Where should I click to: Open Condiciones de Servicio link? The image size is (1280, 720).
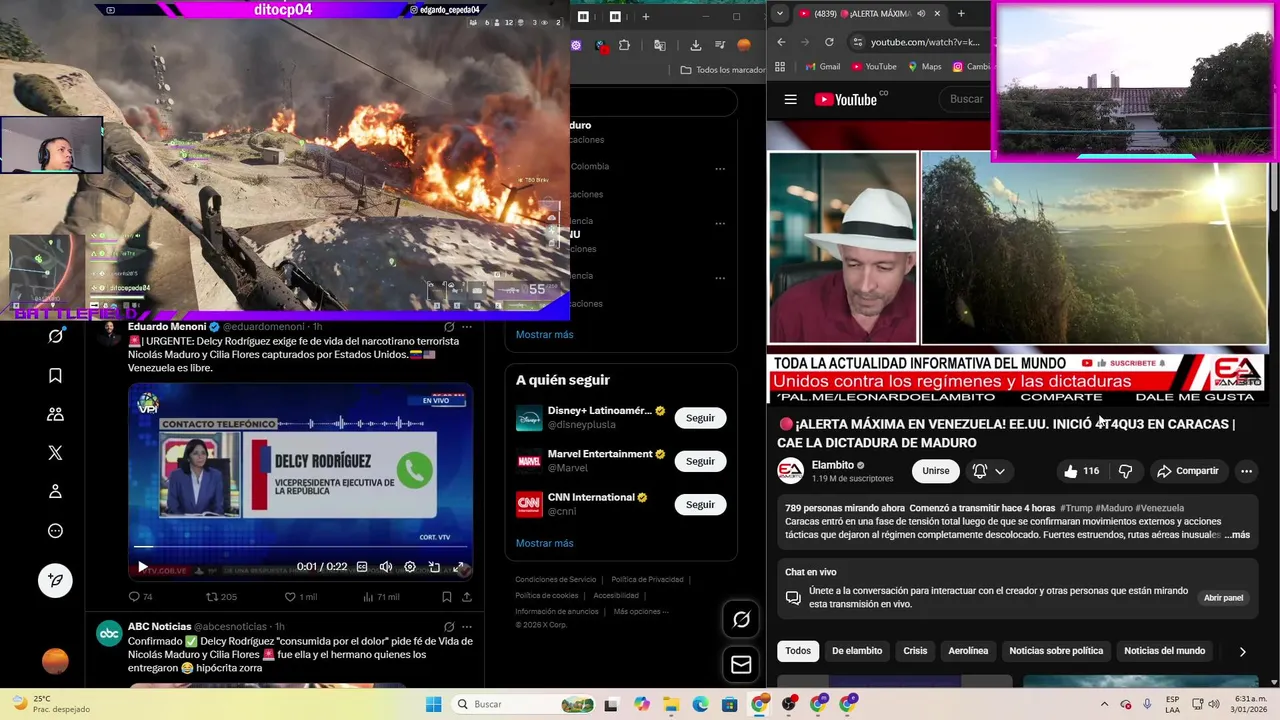click(555, 580)
